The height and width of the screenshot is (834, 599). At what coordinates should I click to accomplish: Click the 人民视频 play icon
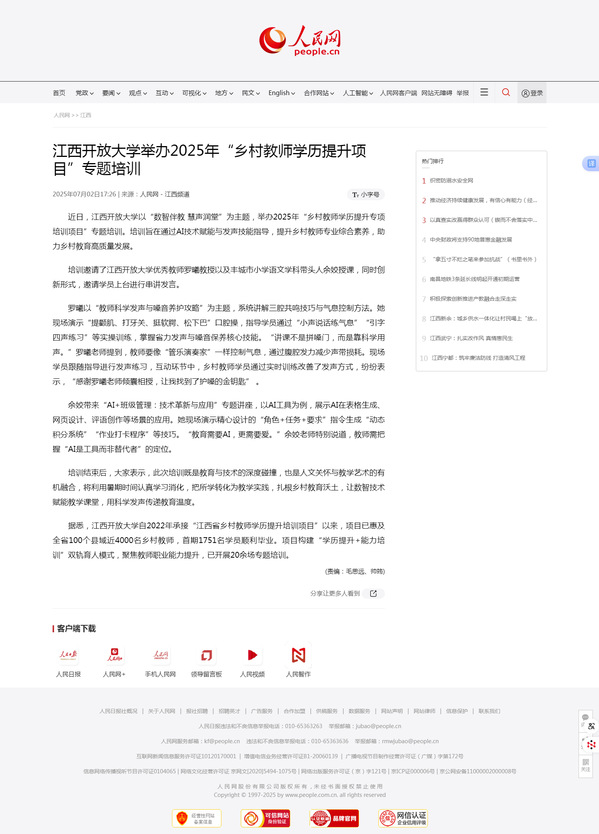(252, 655)
